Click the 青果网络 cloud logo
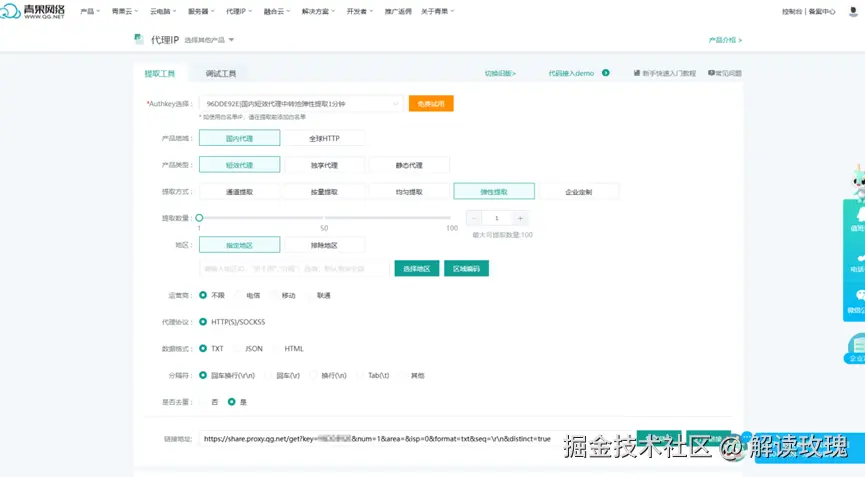Image resolution: width=865 pixels, height=477 pixels. pyautogui.click(x=33, y=11)
